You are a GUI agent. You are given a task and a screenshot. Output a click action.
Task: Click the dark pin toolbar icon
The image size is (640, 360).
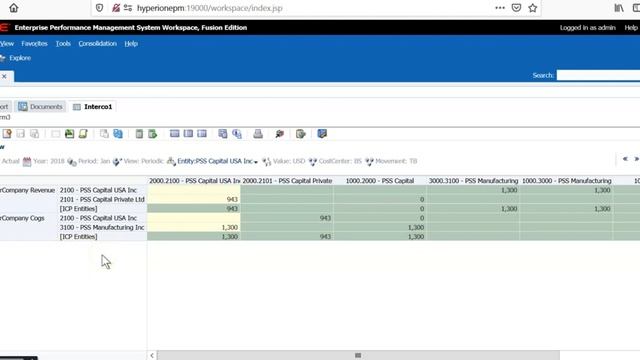click(280, 133)
